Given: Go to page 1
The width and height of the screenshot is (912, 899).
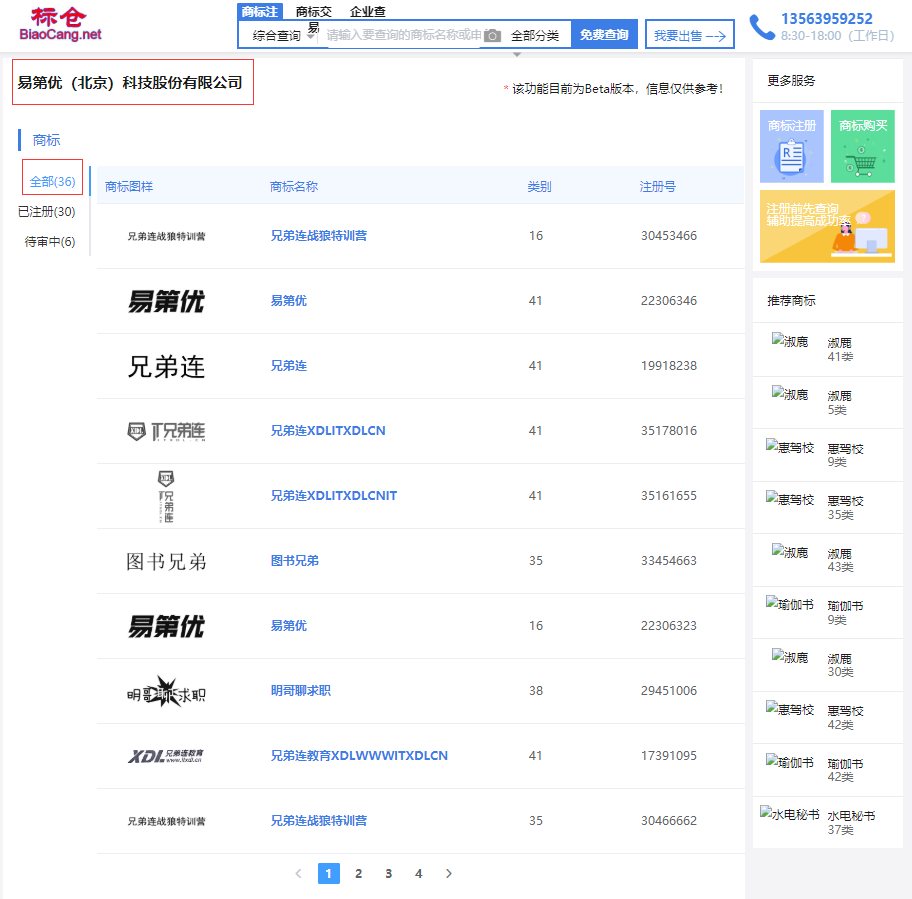Looking at the screenshot, I should [x=329, y=873].
